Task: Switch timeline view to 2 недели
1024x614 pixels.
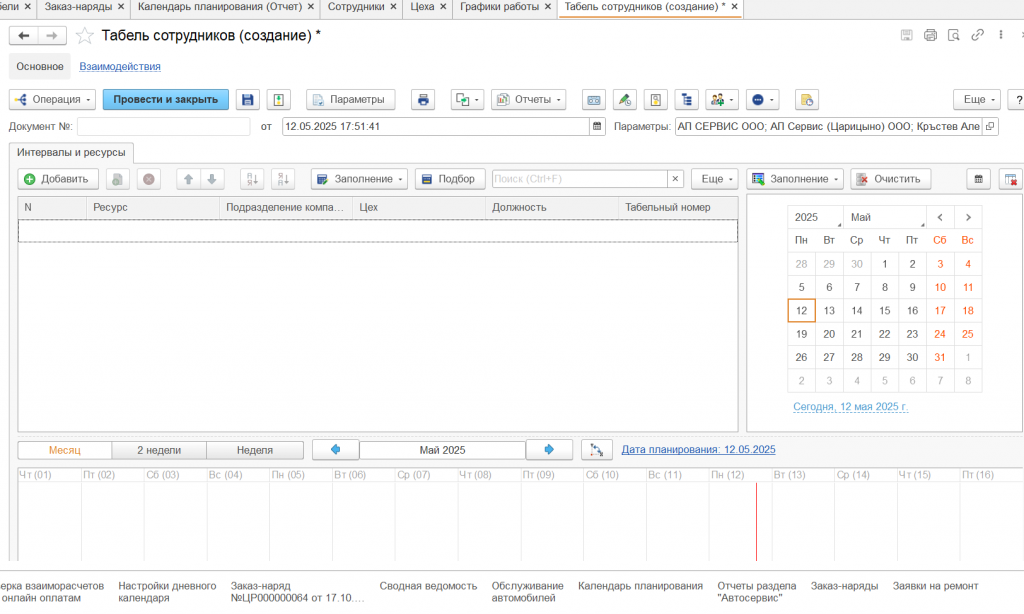Action: pos(160,450)
